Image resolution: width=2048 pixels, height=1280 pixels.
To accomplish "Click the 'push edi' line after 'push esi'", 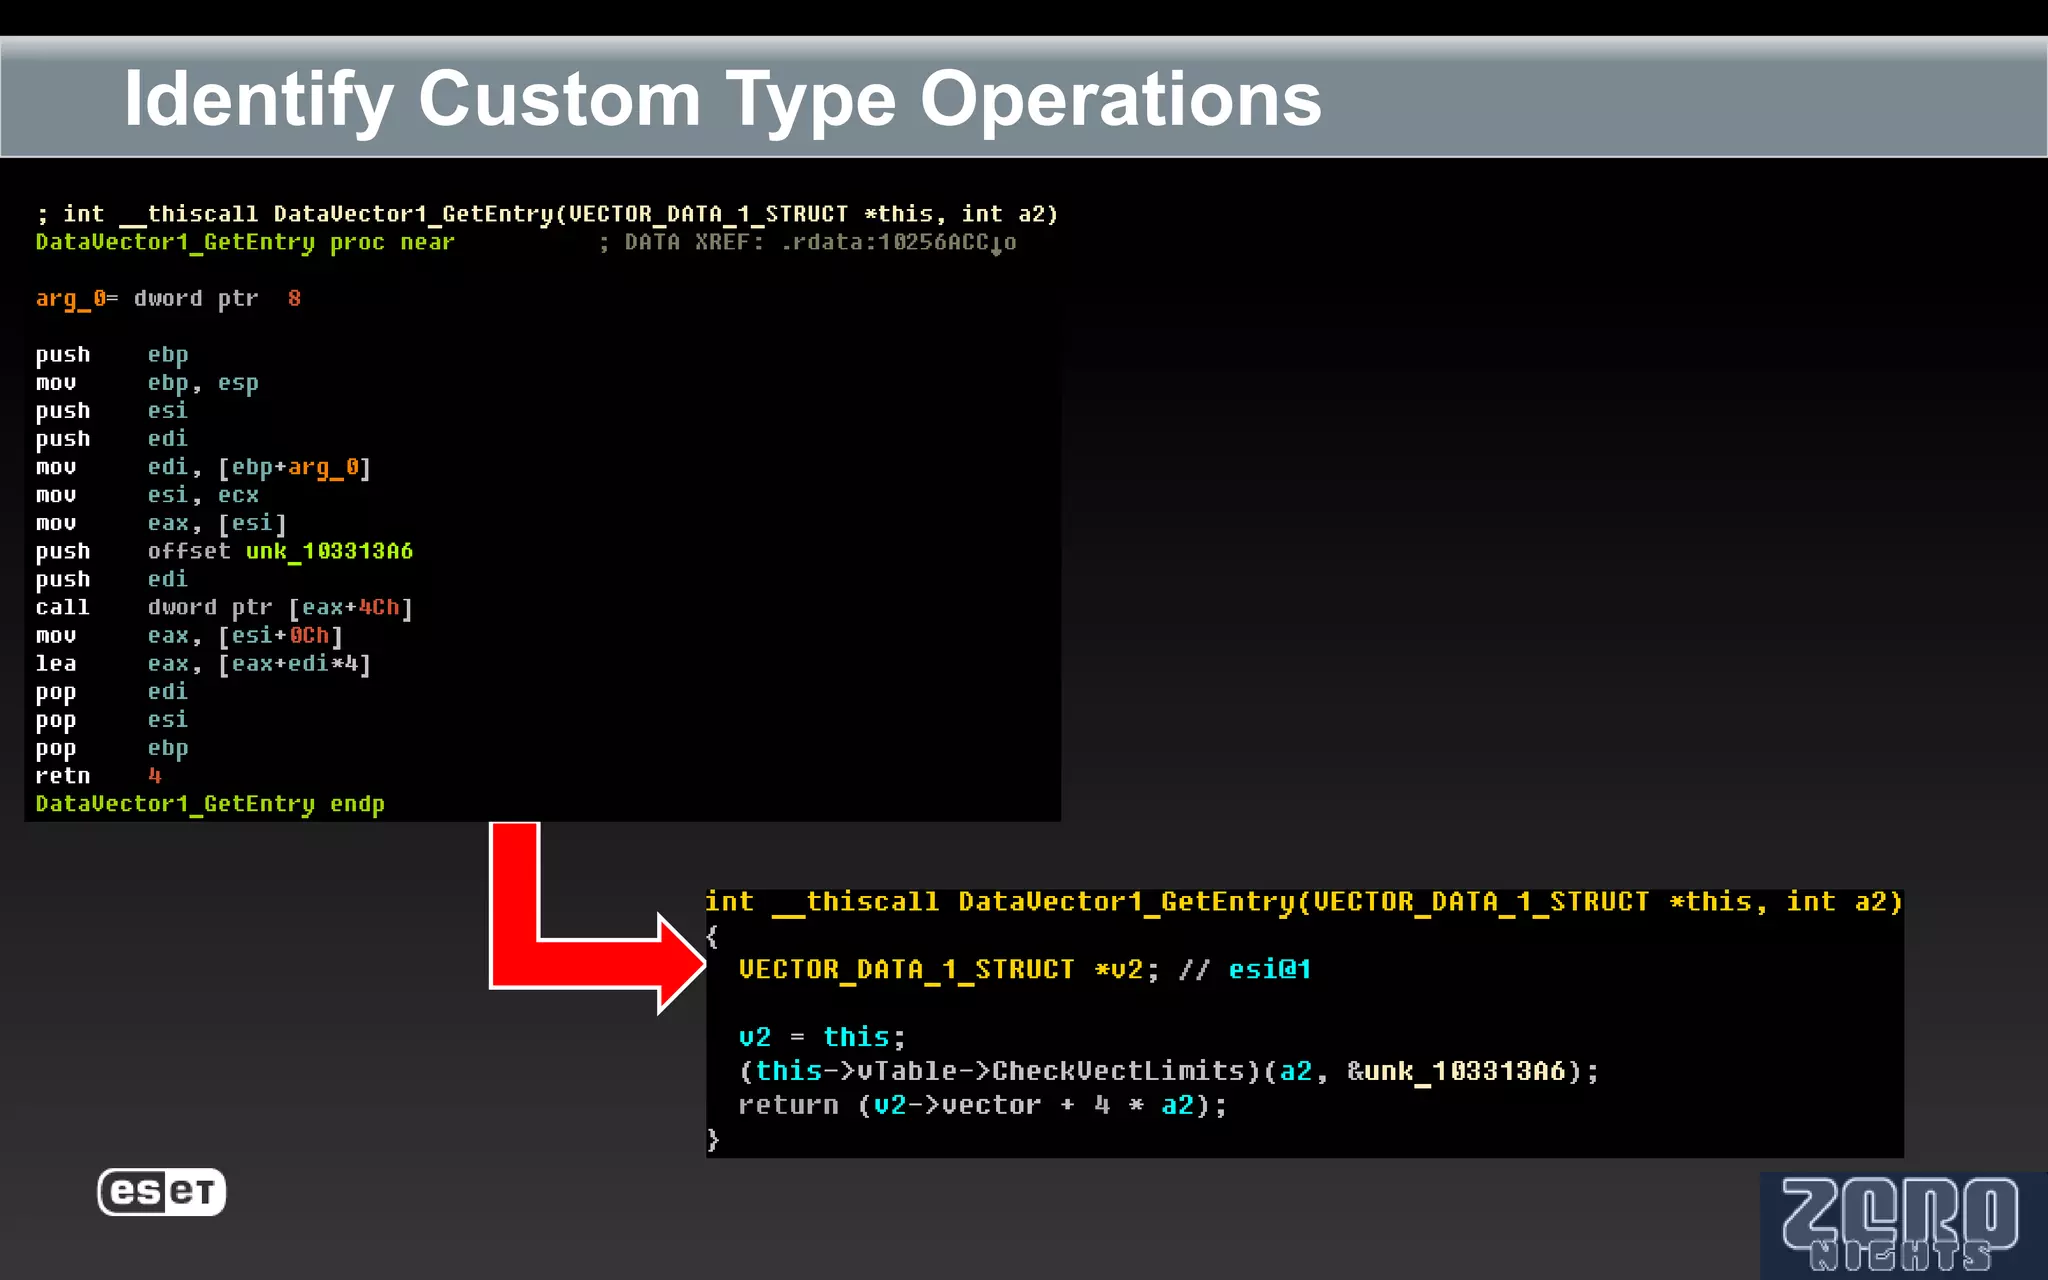I will [x=112, y=439].
